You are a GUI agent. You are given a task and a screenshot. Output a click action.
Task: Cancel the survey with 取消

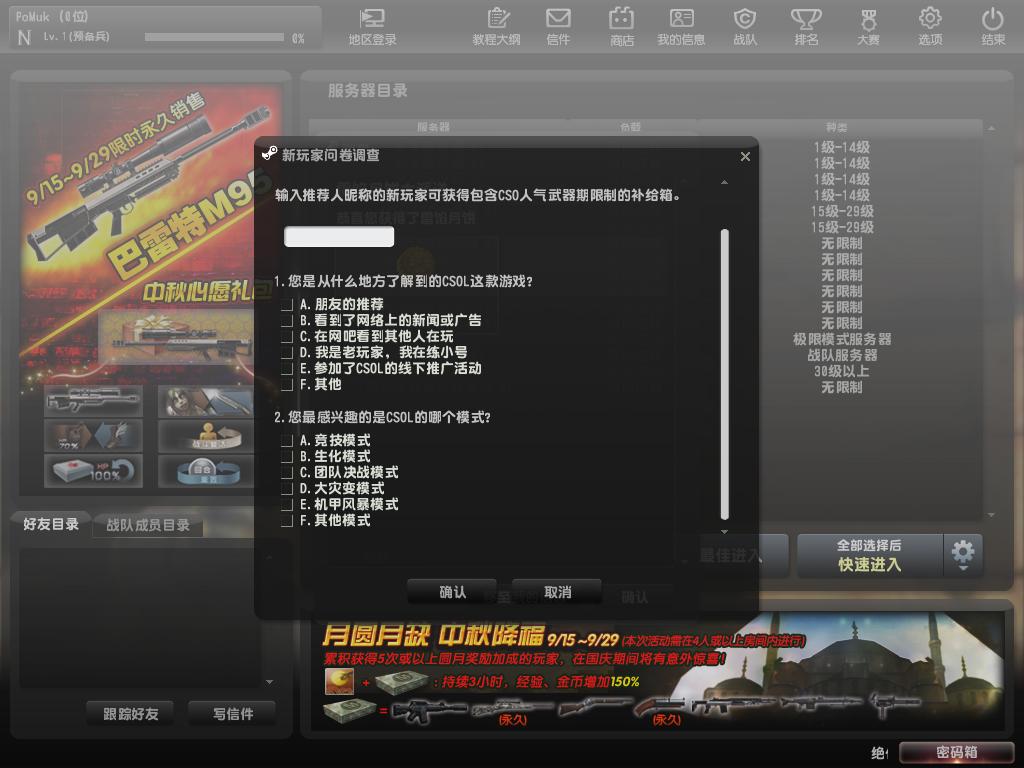[557, 592]
